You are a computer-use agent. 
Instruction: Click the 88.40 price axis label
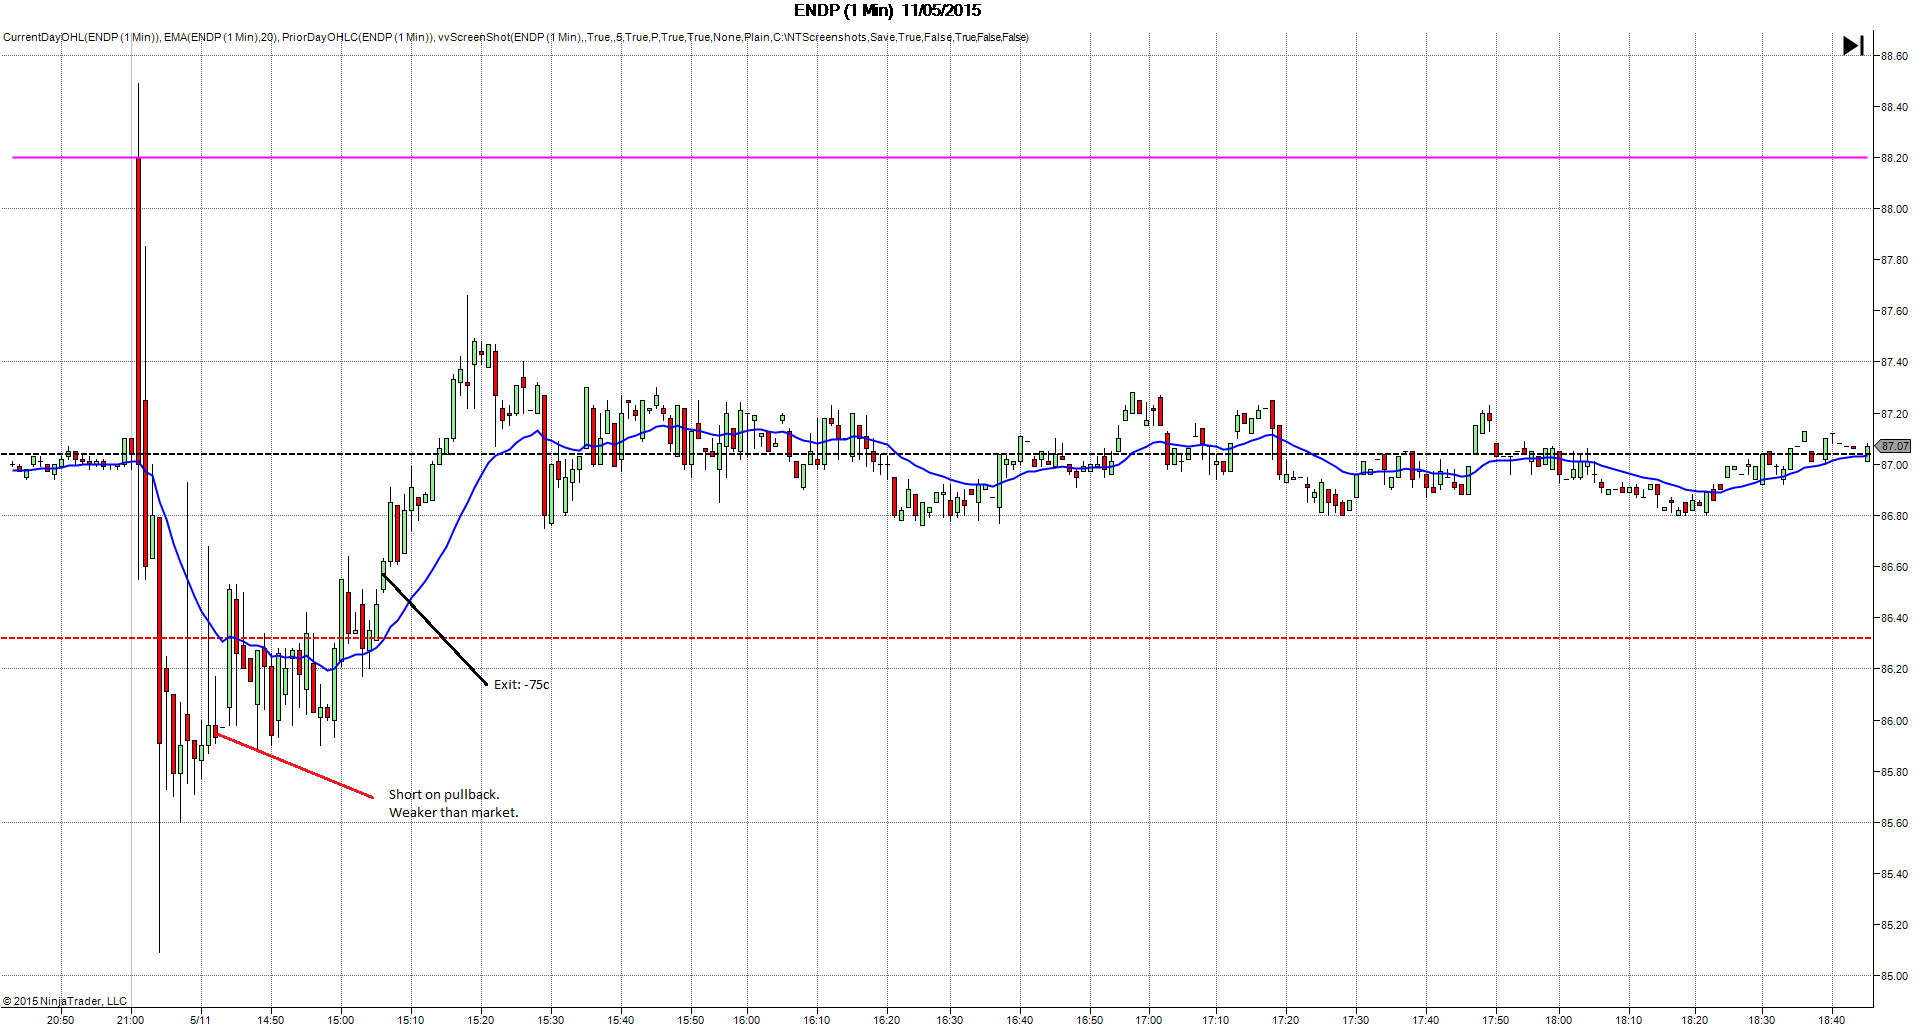[x=1894, y=107]
